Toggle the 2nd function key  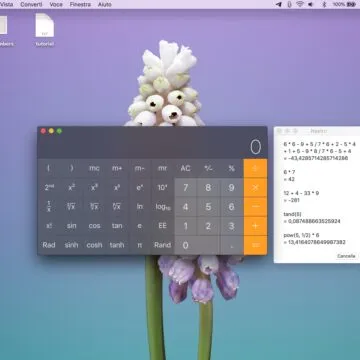click(49, 188)
